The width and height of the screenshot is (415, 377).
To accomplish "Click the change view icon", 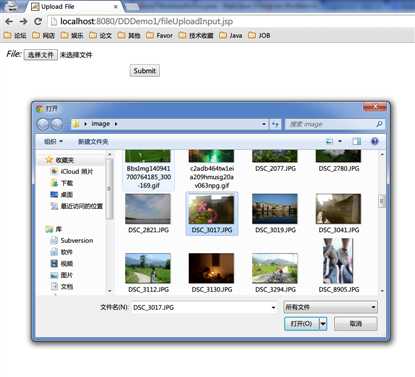I will tap(329, 141).
